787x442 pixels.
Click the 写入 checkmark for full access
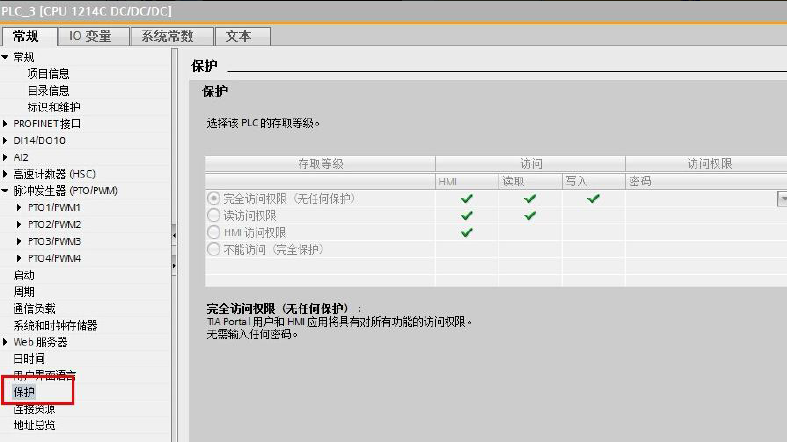(x=593, y=199)
